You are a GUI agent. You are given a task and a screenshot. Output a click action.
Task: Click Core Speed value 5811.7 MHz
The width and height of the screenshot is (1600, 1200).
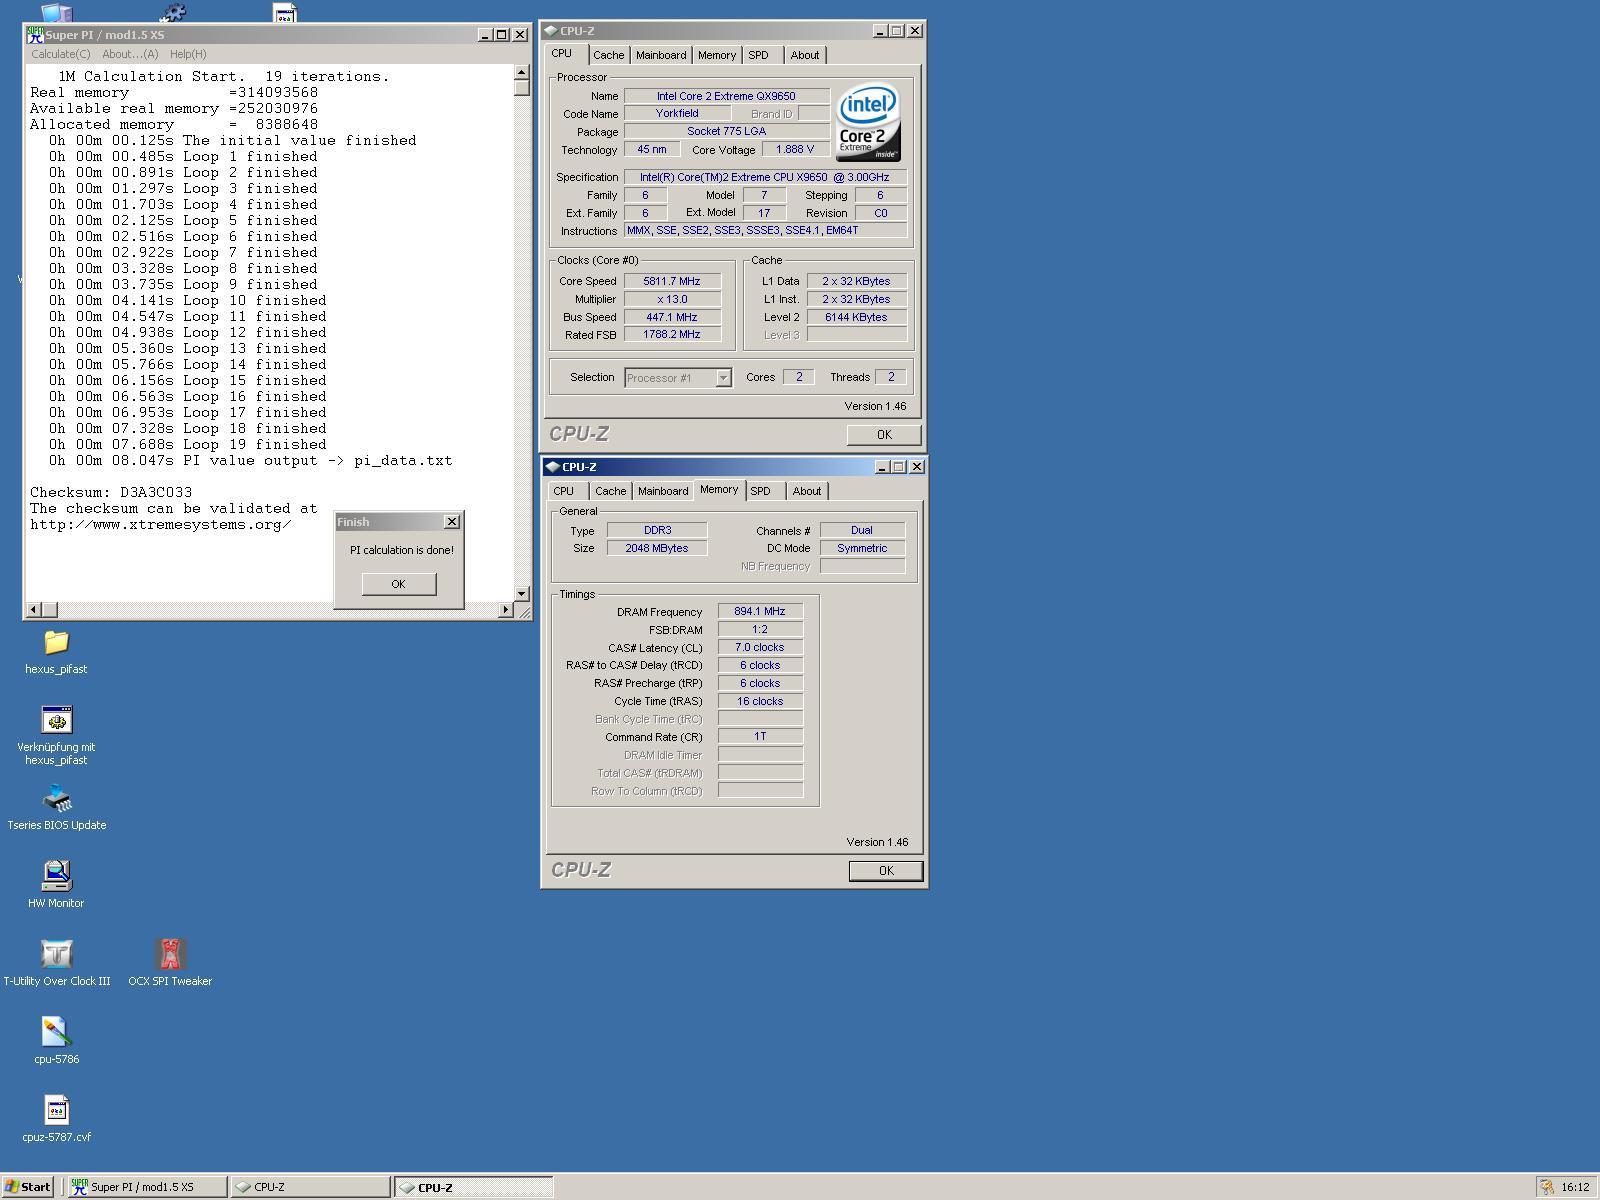672,282
